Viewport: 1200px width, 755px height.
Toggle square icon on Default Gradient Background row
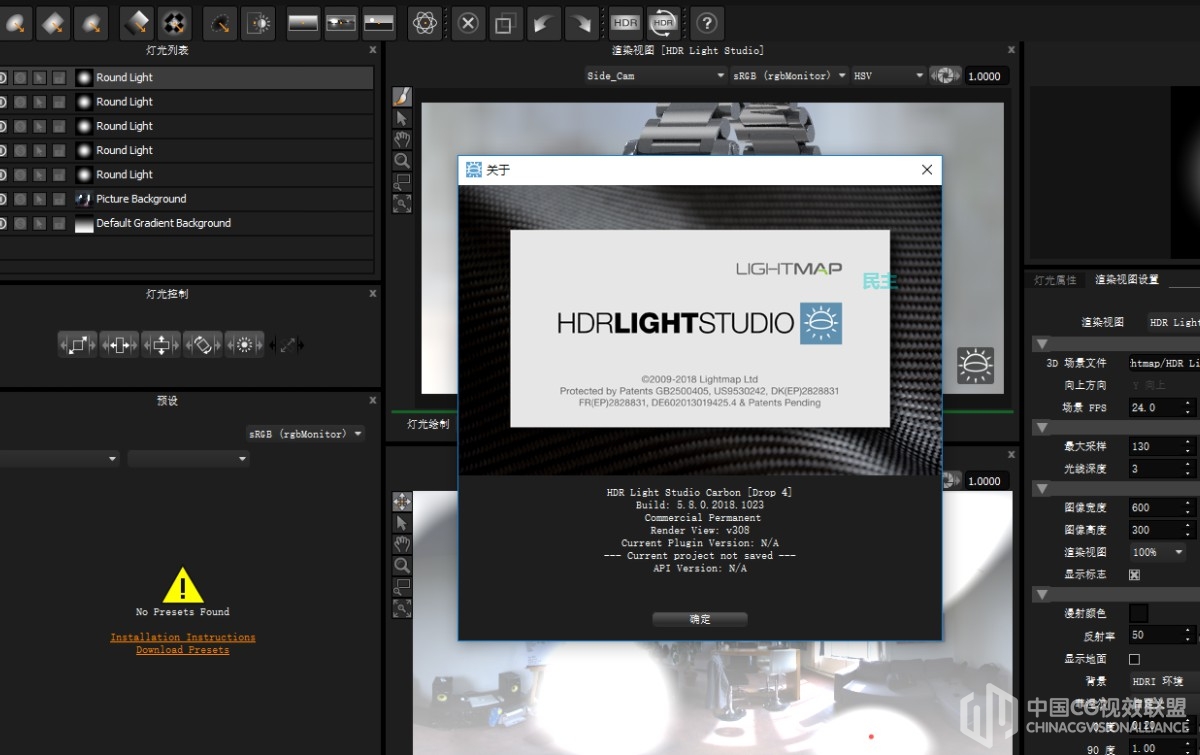coord(59,223)
